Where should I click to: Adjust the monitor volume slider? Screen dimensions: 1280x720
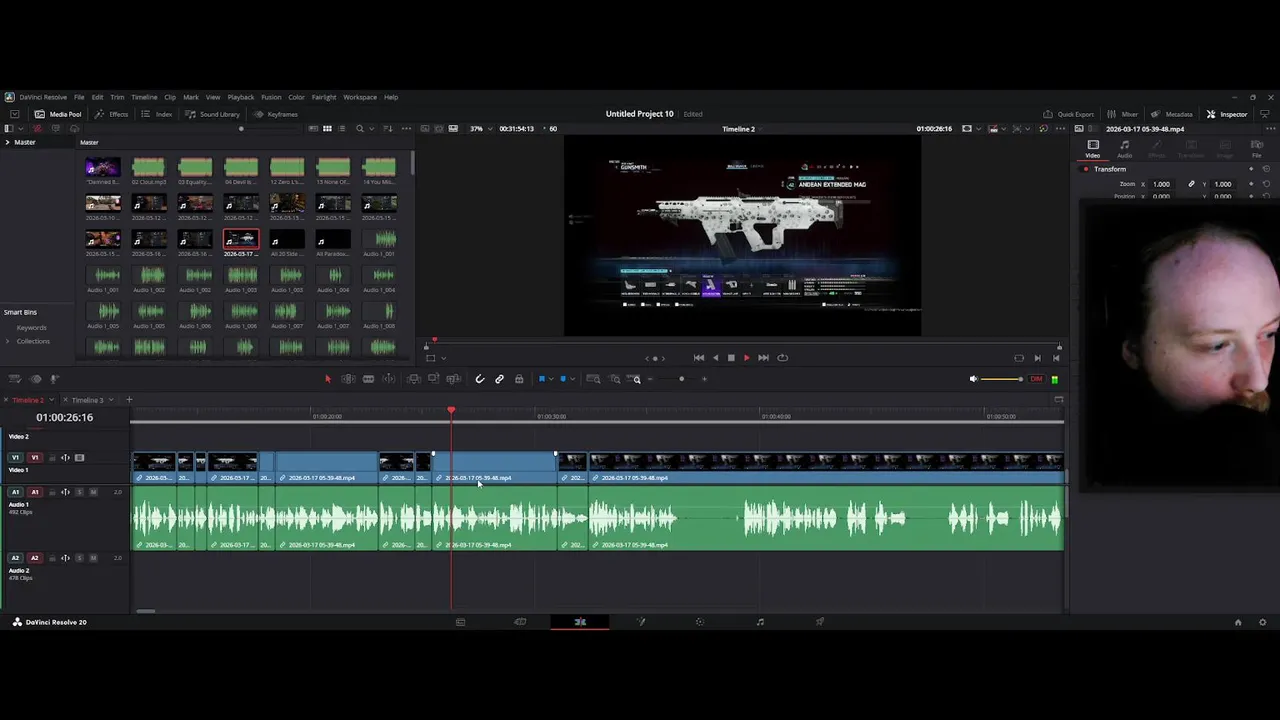pyautogui.click(x=1002, y=379)
